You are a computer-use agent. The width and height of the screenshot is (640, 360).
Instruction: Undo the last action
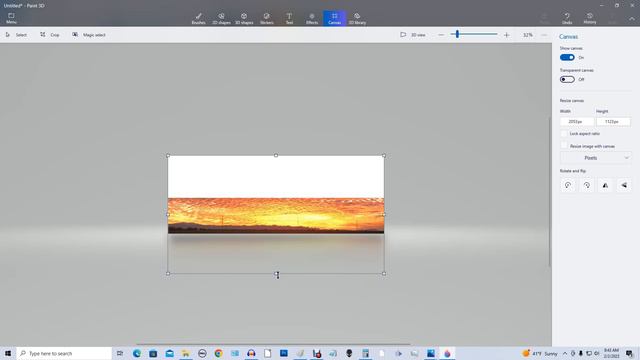coord(567,18)
